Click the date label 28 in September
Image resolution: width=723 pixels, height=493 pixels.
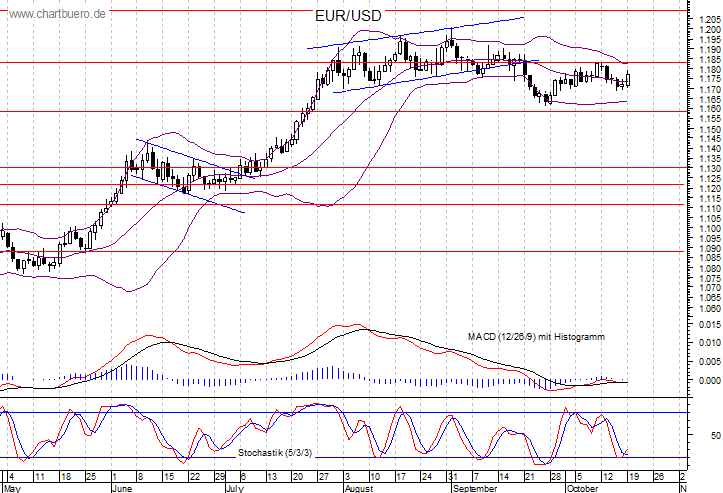[x=556, y=476]
